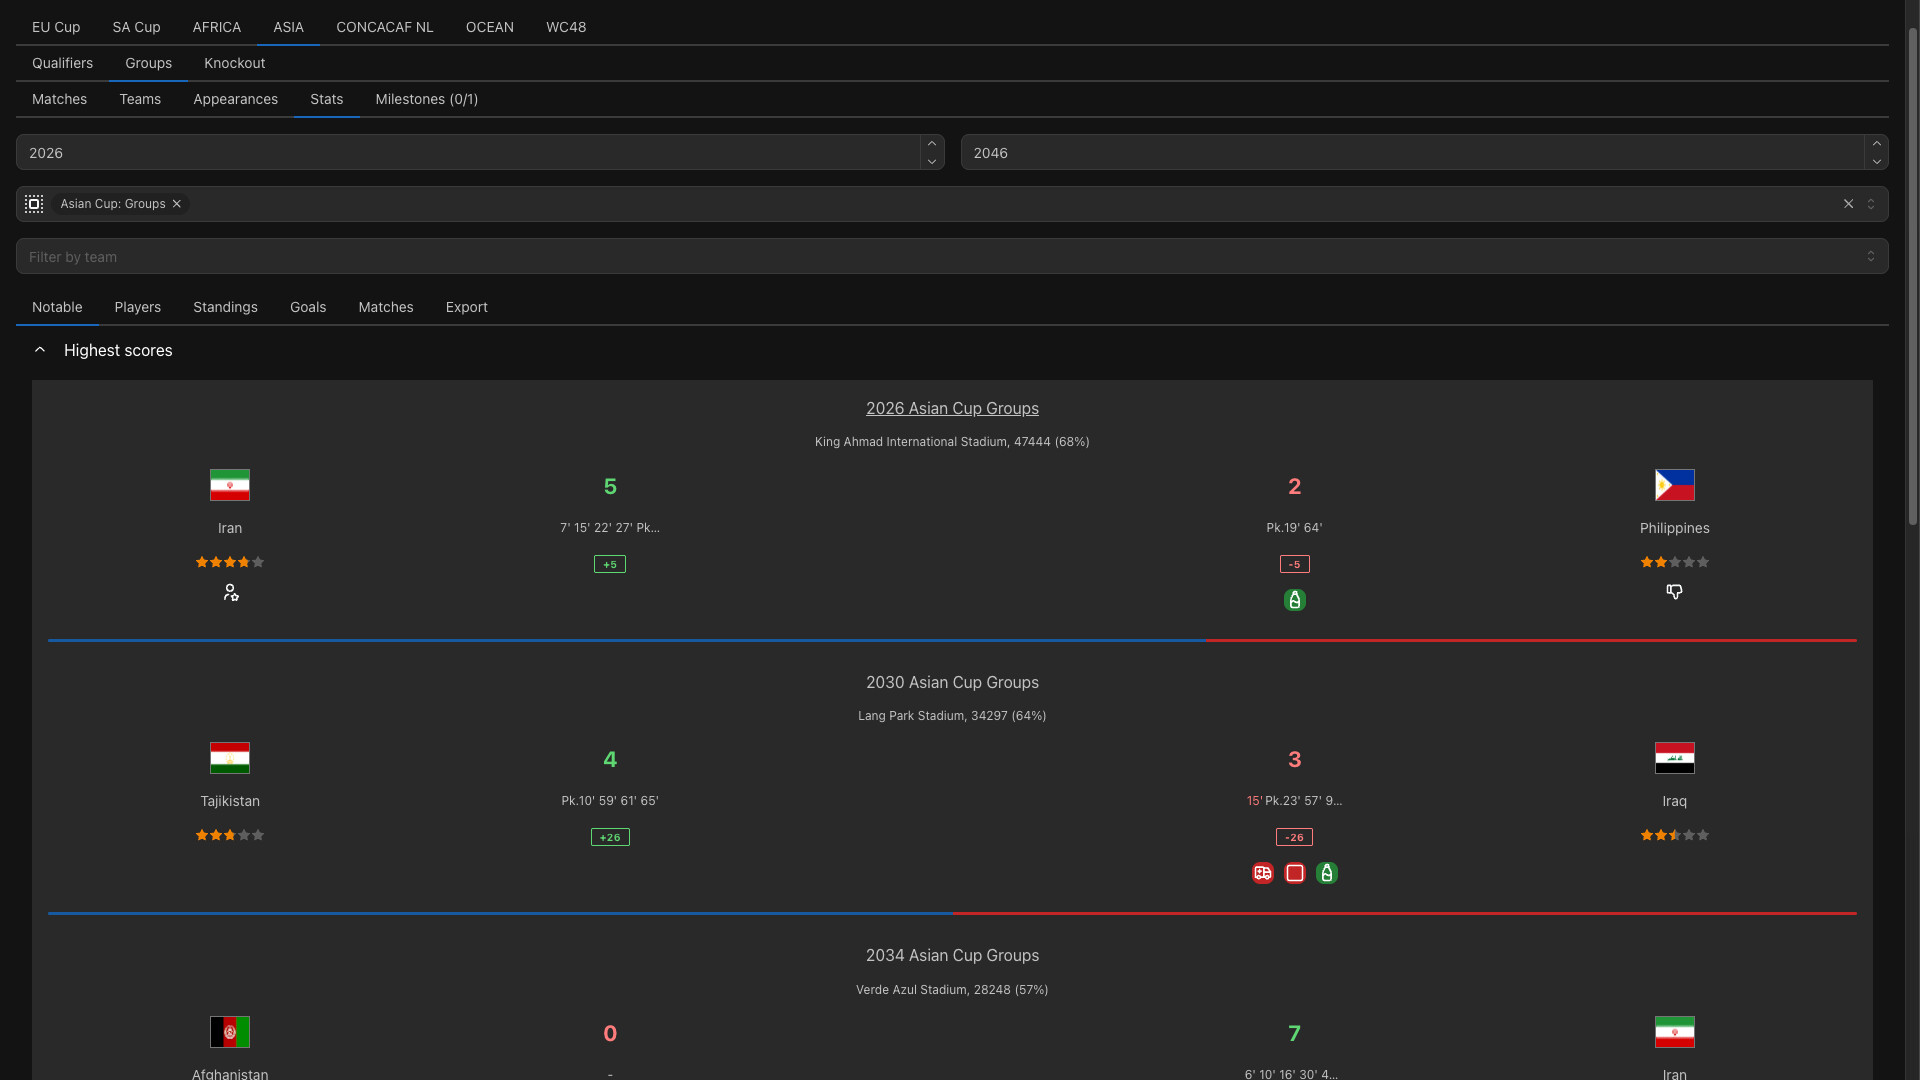
Task: Click Iran's player star icon
Action: click(x=230, y=593)
